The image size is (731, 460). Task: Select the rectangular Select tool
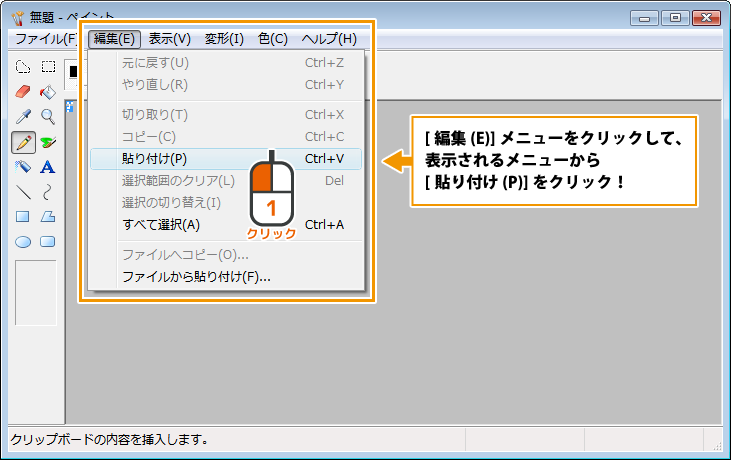pyautogui.click(x=48, y=67)
